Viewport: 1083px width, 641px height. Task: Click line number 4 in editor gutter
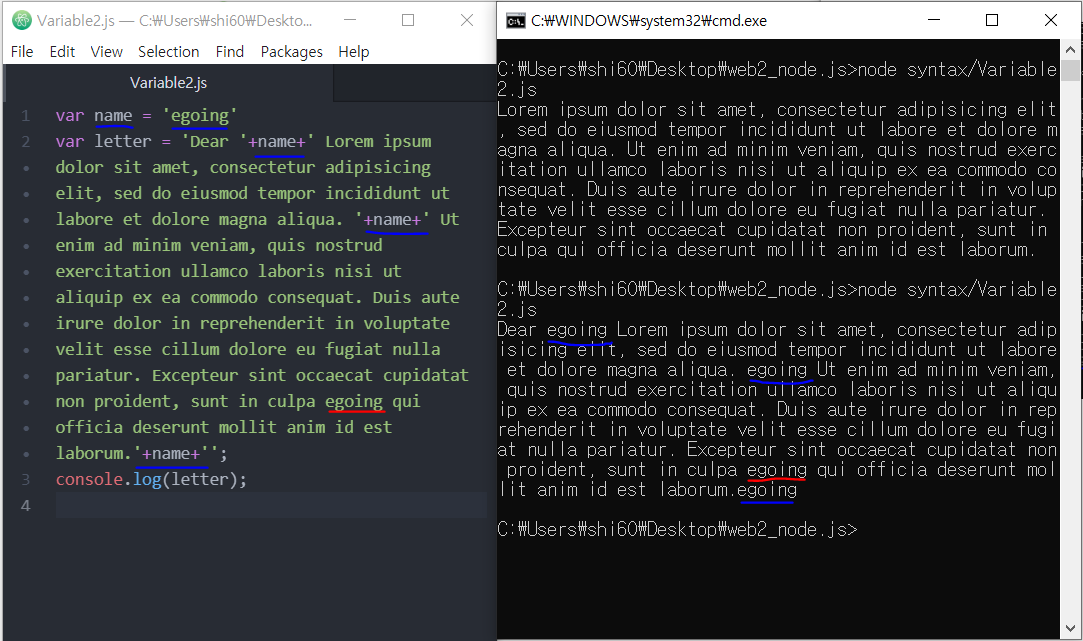pyautogui.click(x=26, y=506)
